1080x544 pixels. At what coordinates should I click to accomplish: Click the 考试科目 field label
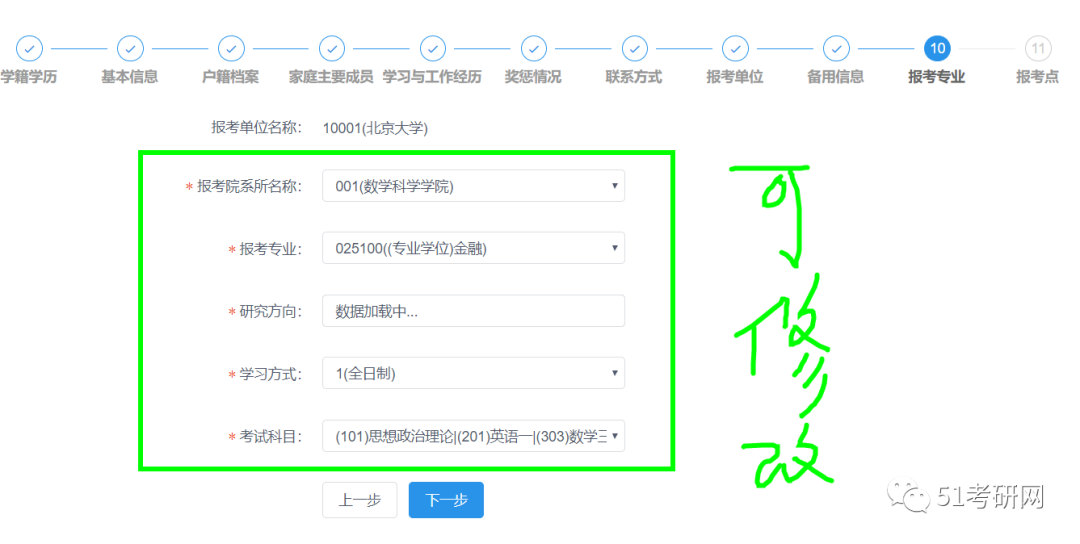271,437
